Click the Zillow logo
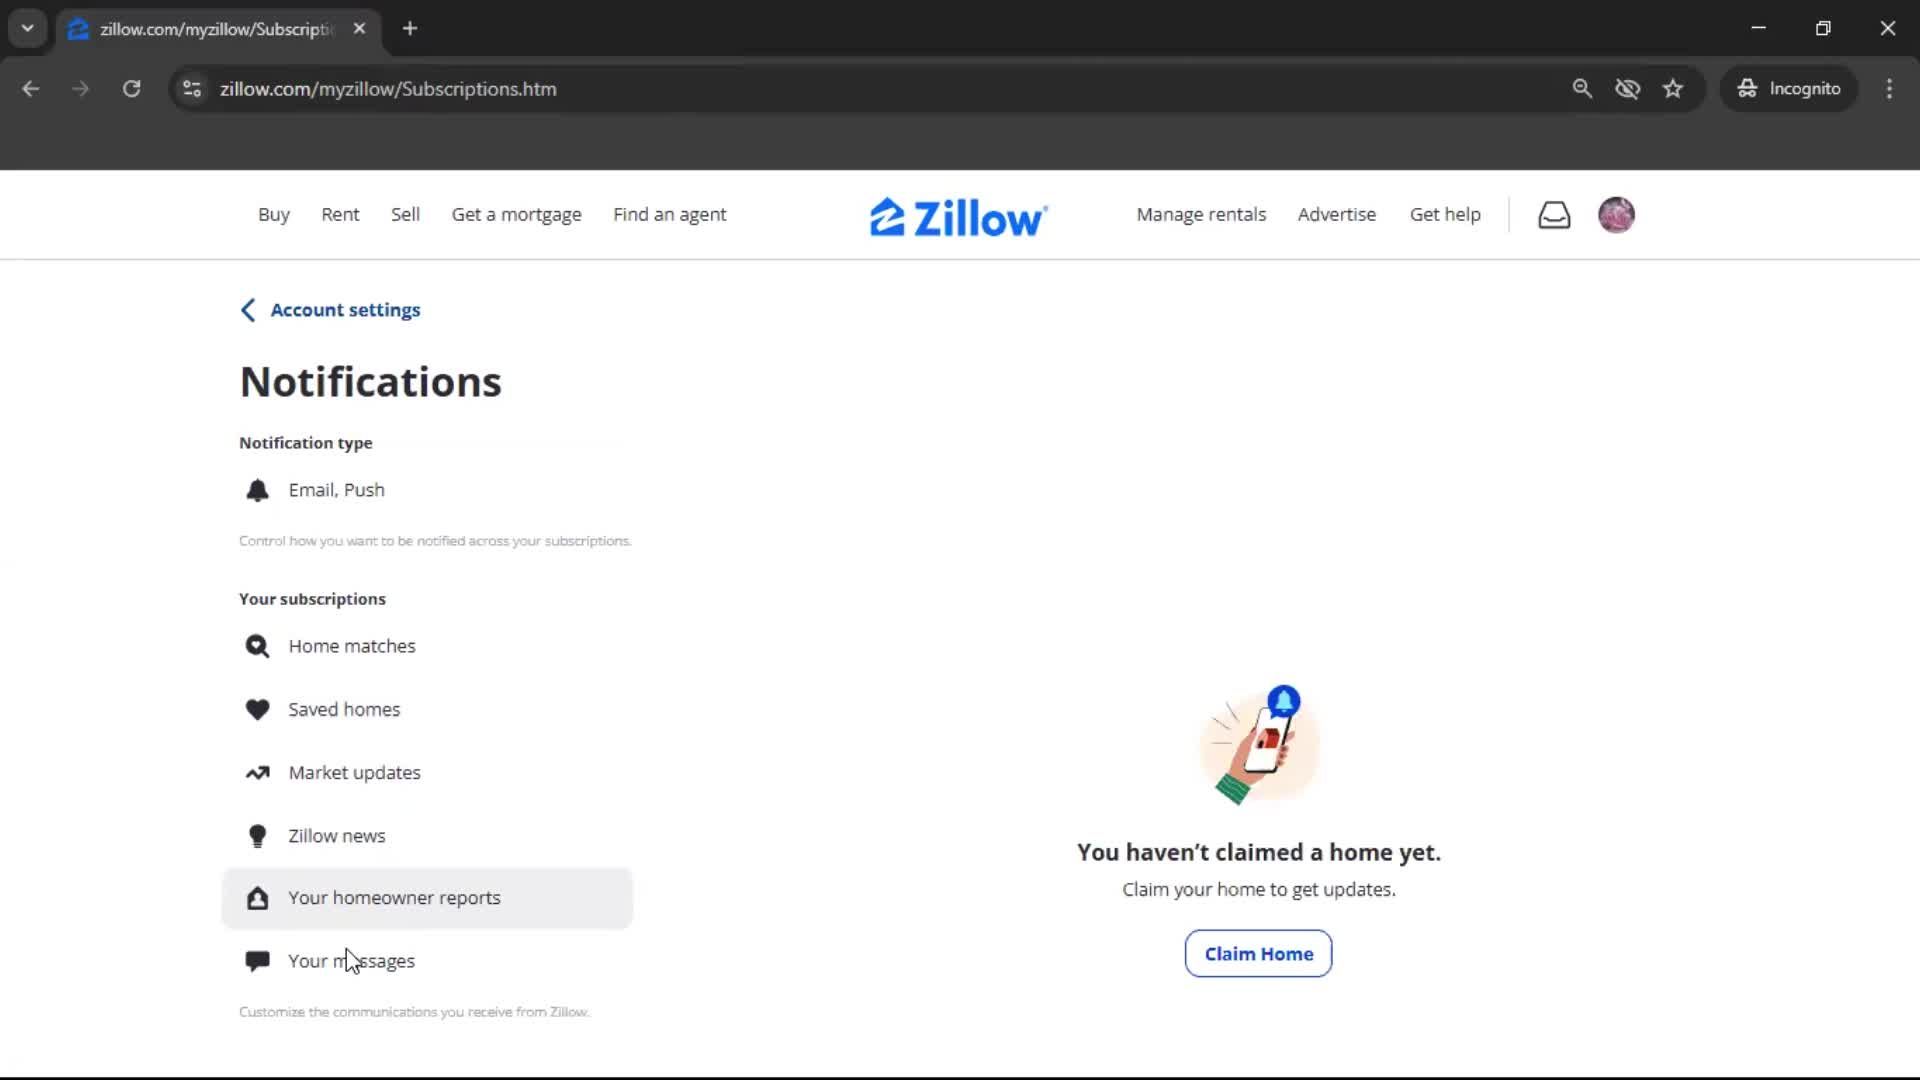This screenshot has width=1920, height=1080. coord(958,217)
